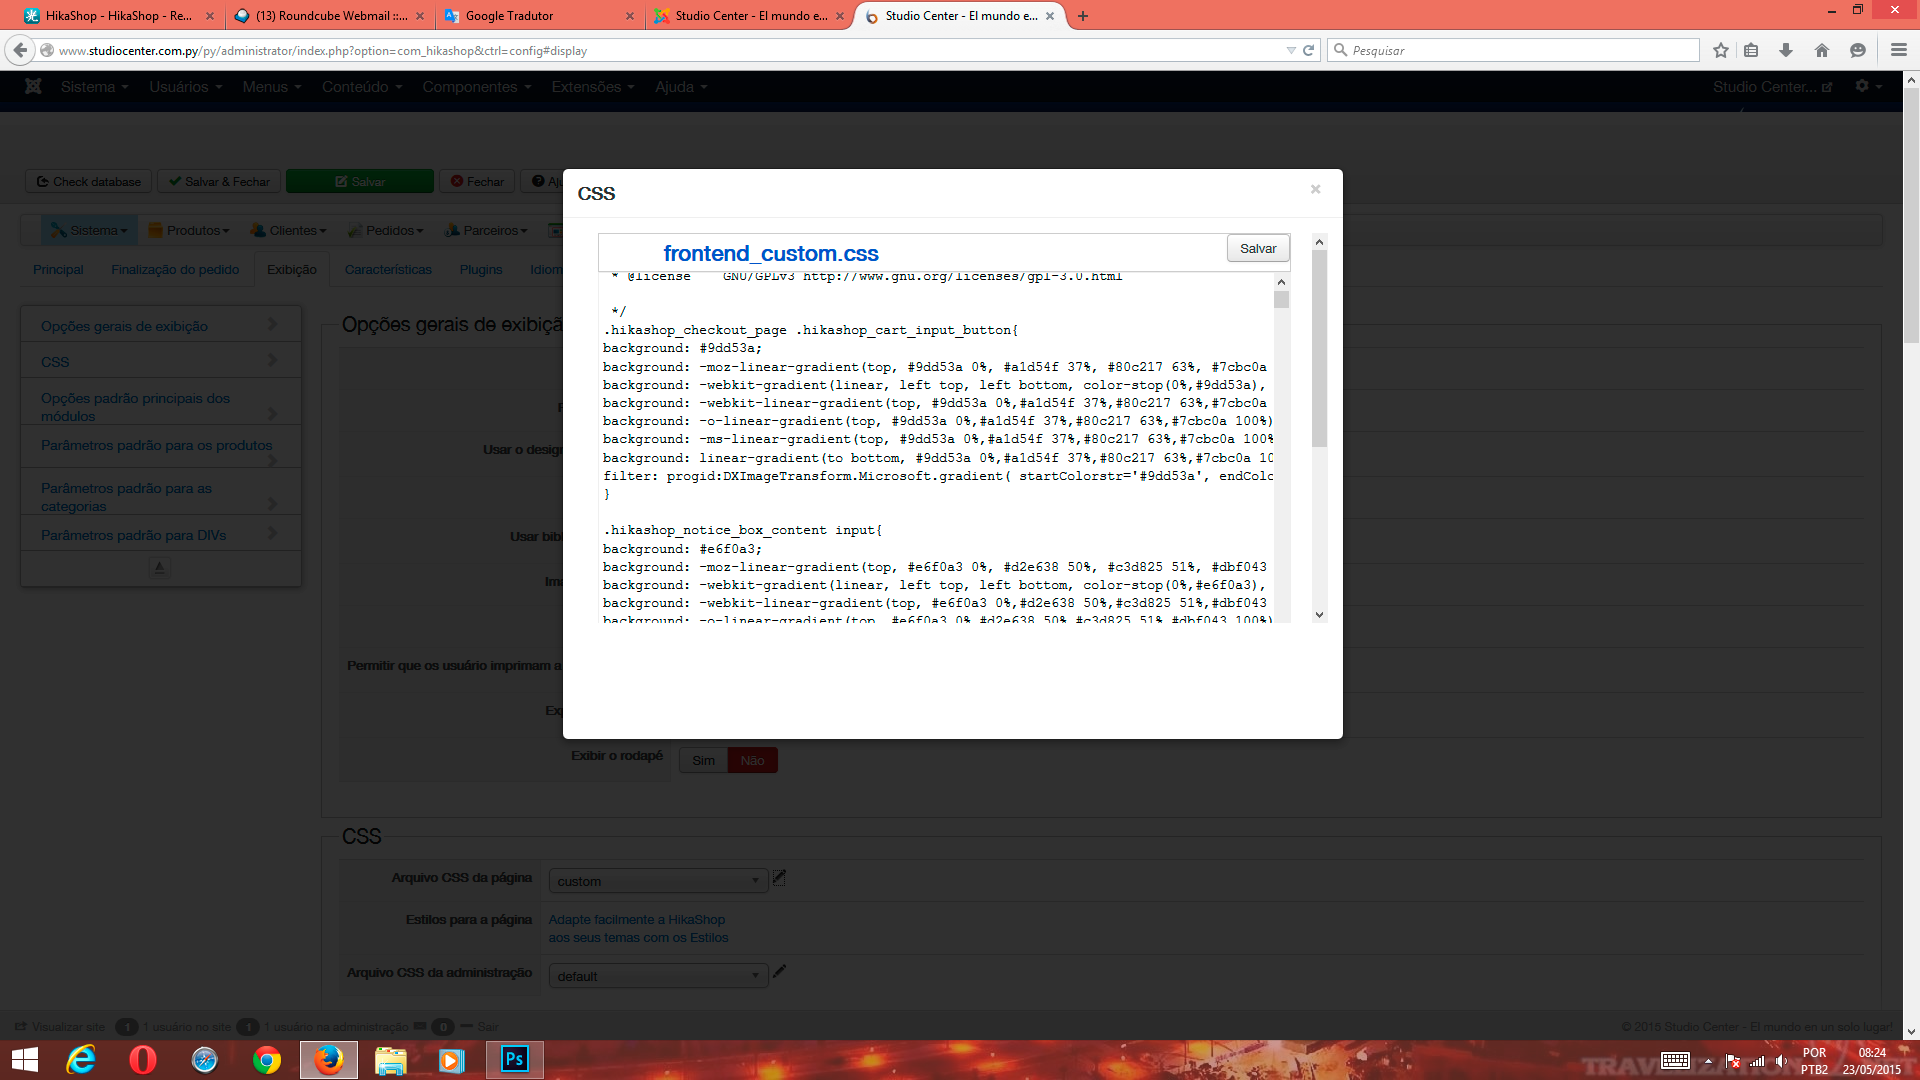The height and width of the screenshot is (1080, 1920).
Task: Launch Photoshop from the taskbar
Action: pos(515,1059)
